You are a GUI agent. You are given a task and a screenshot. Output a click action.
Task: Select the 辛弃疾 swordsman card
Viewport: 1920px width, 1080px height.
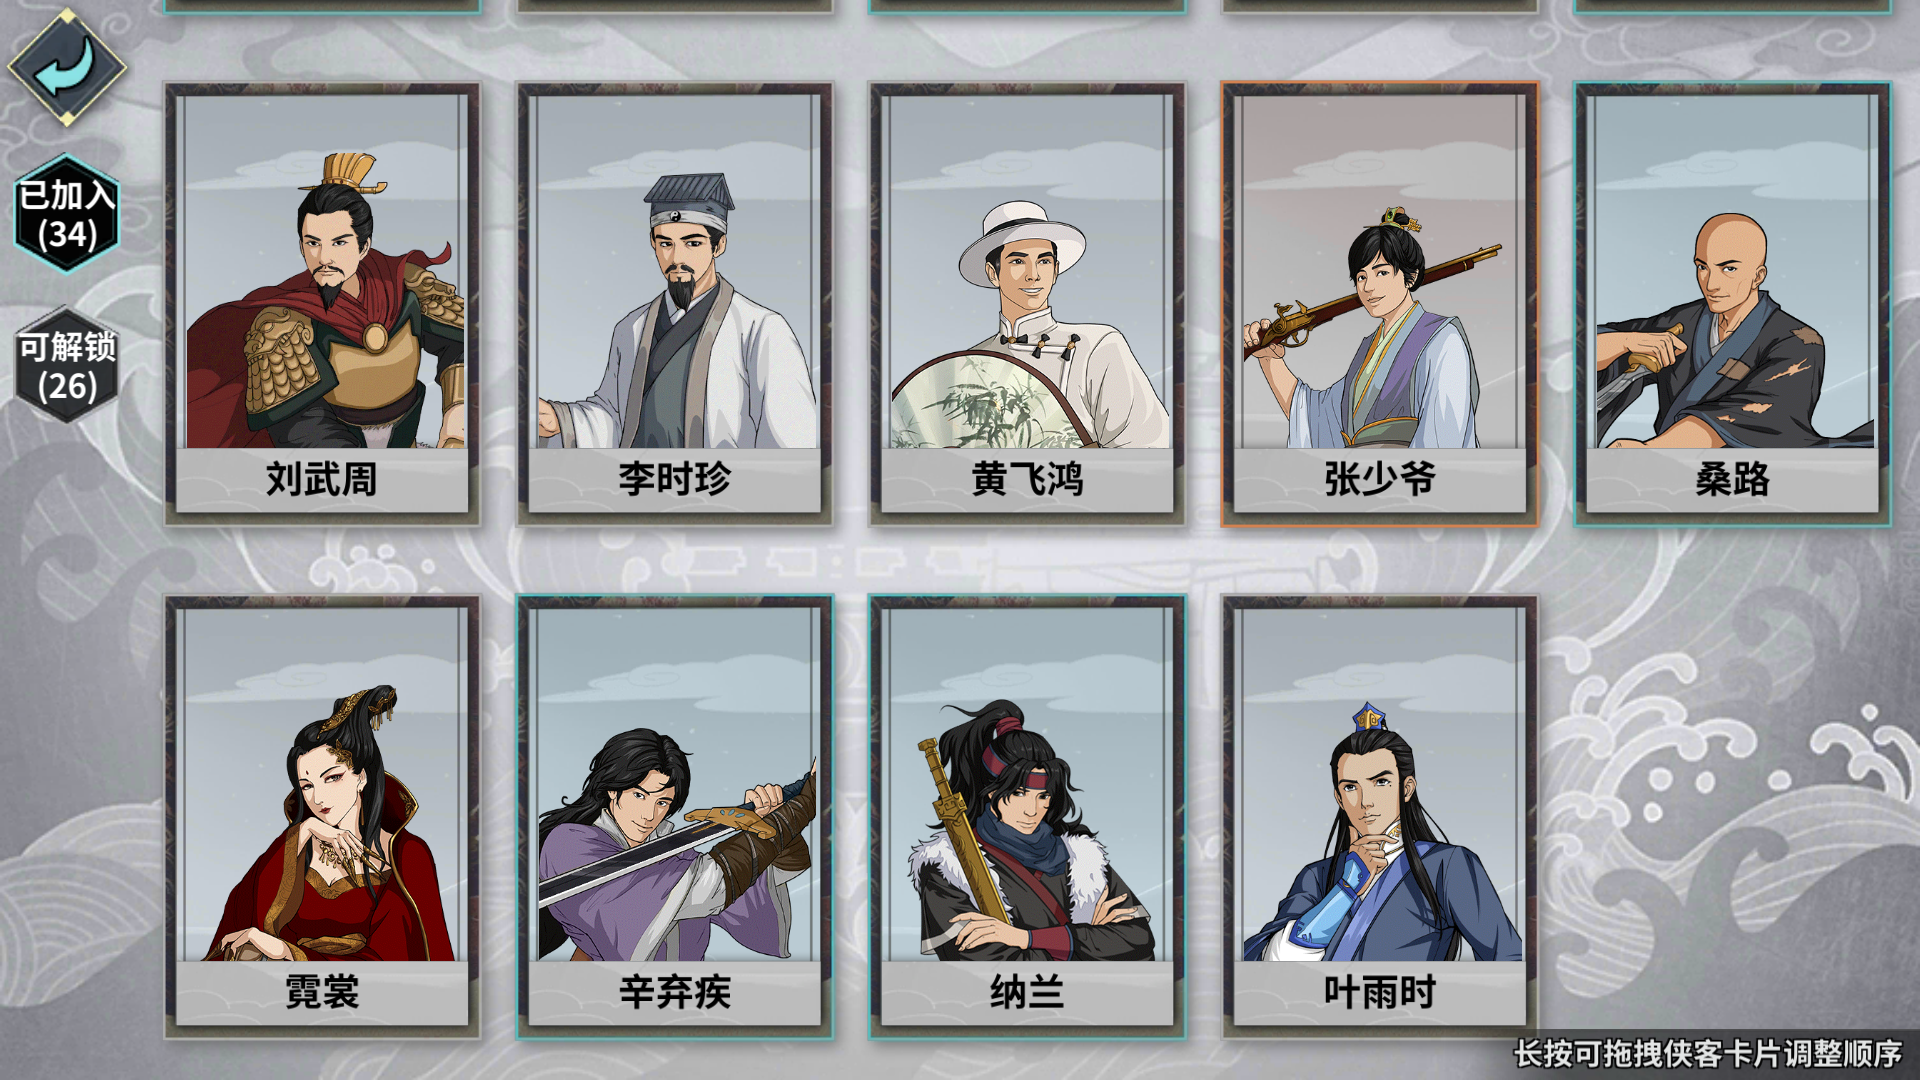(675, 817)
